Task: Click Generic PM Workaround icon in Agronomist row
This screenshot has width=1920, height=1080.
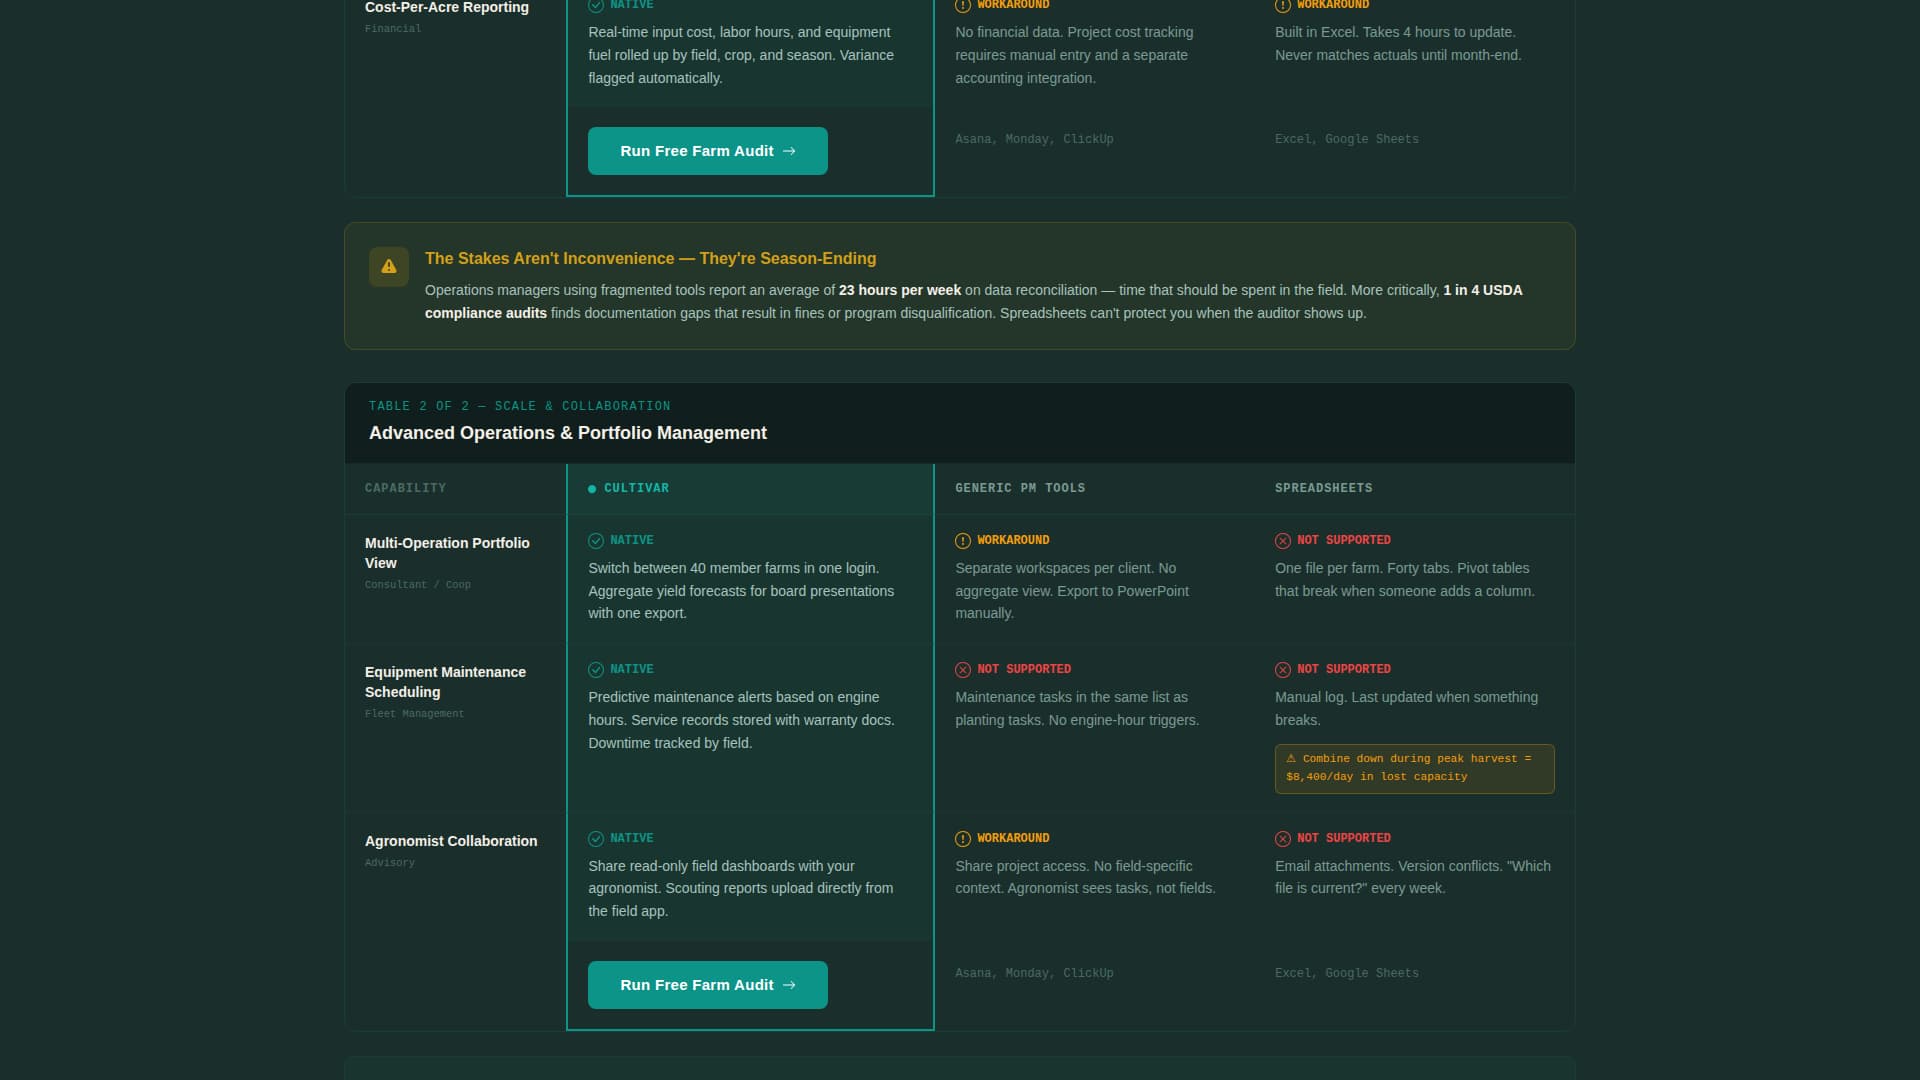Action: point(963,839)
